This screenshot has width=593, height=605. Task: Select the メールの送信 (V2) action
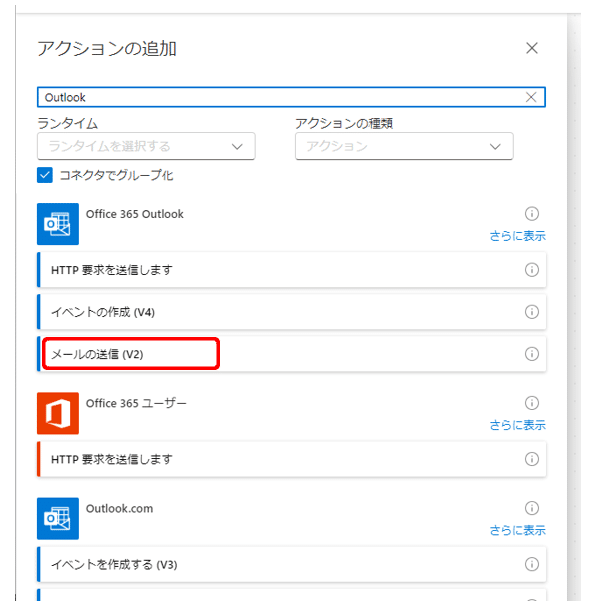coord(292,354)
